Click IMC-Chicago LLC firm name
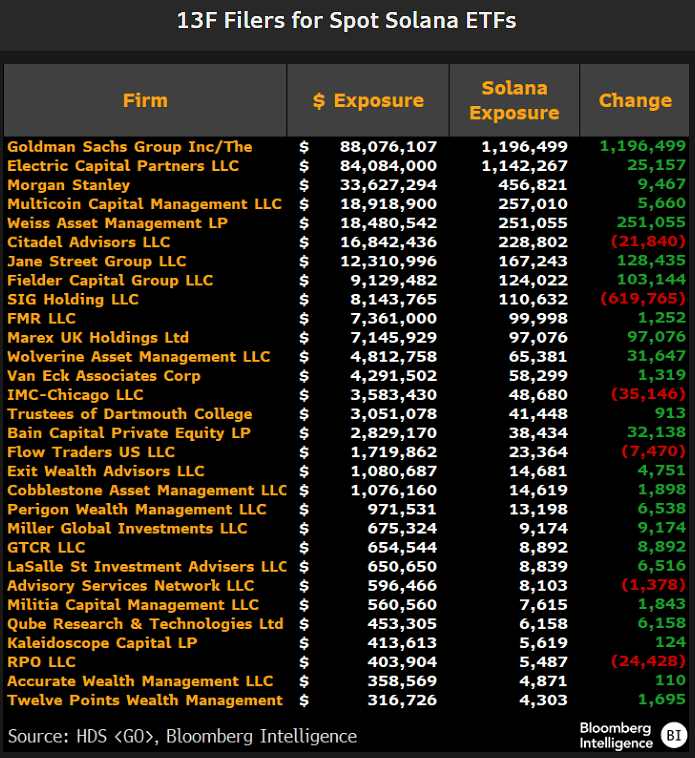 pyautogui.click(x=75, y=395)
